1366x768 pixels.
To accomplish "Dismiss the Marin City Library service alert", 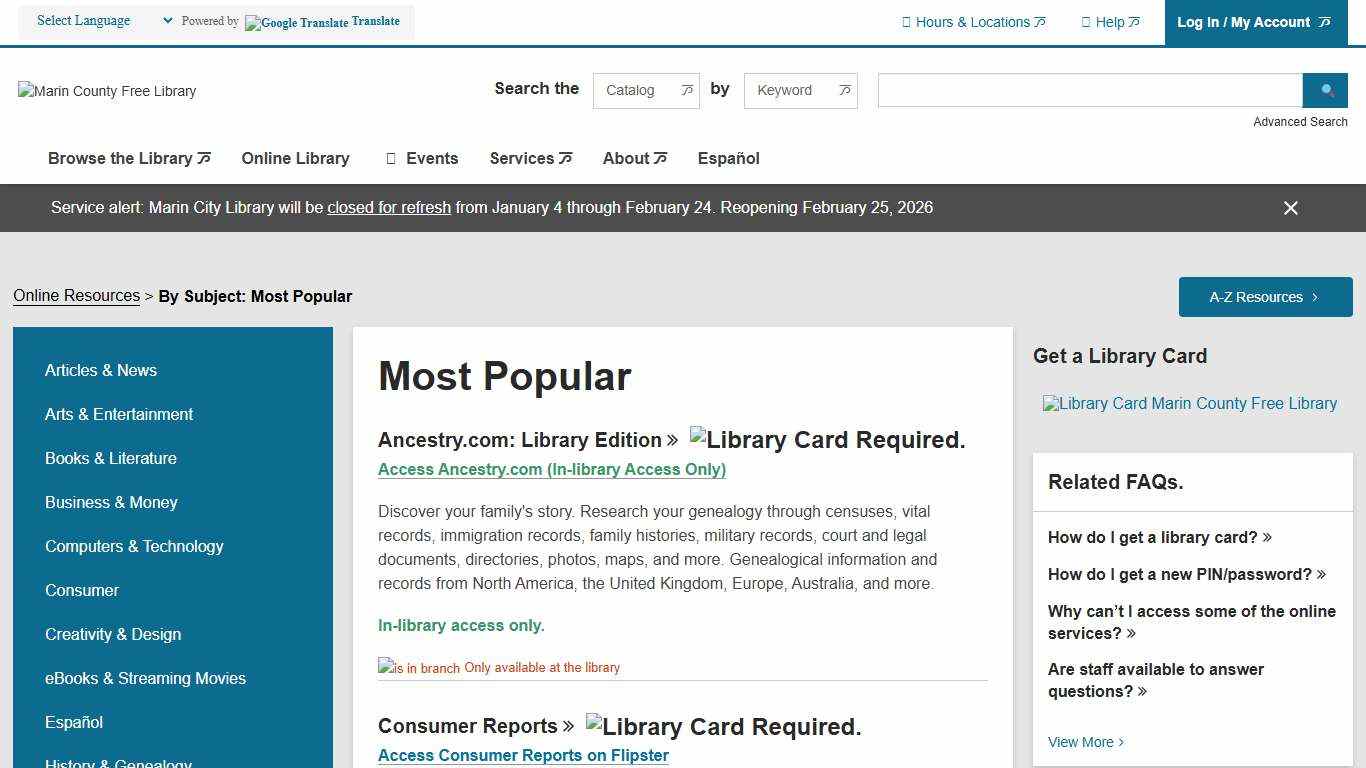I will (1290, 208).
